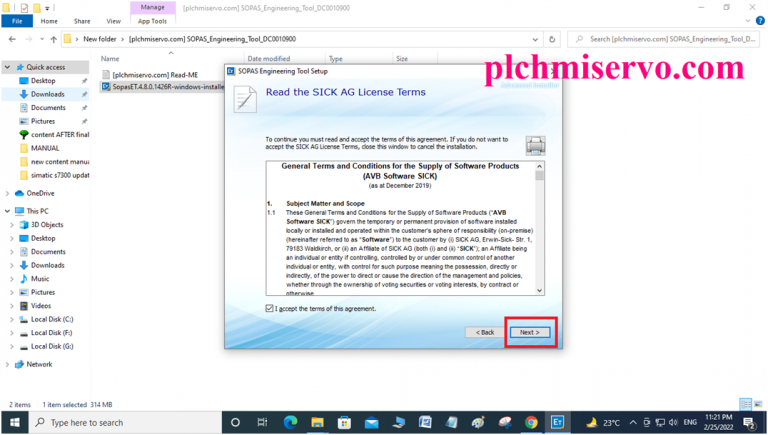Switch to the Share ribbon tab
This screenshot has height=435, width=768.
tap(82, 21)
